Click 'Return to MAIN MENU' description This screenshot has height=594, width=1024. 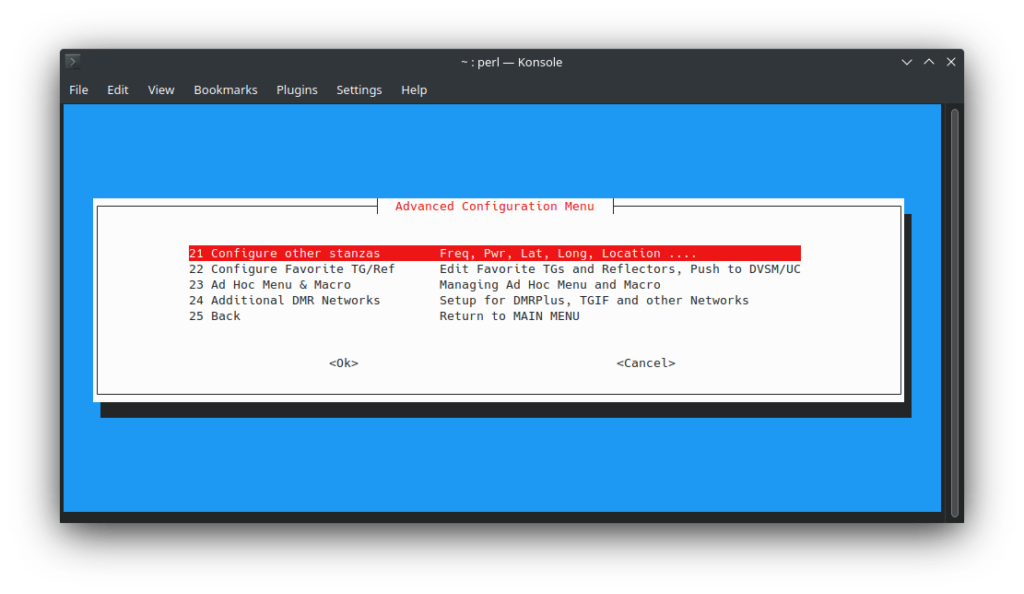[509, 316]
